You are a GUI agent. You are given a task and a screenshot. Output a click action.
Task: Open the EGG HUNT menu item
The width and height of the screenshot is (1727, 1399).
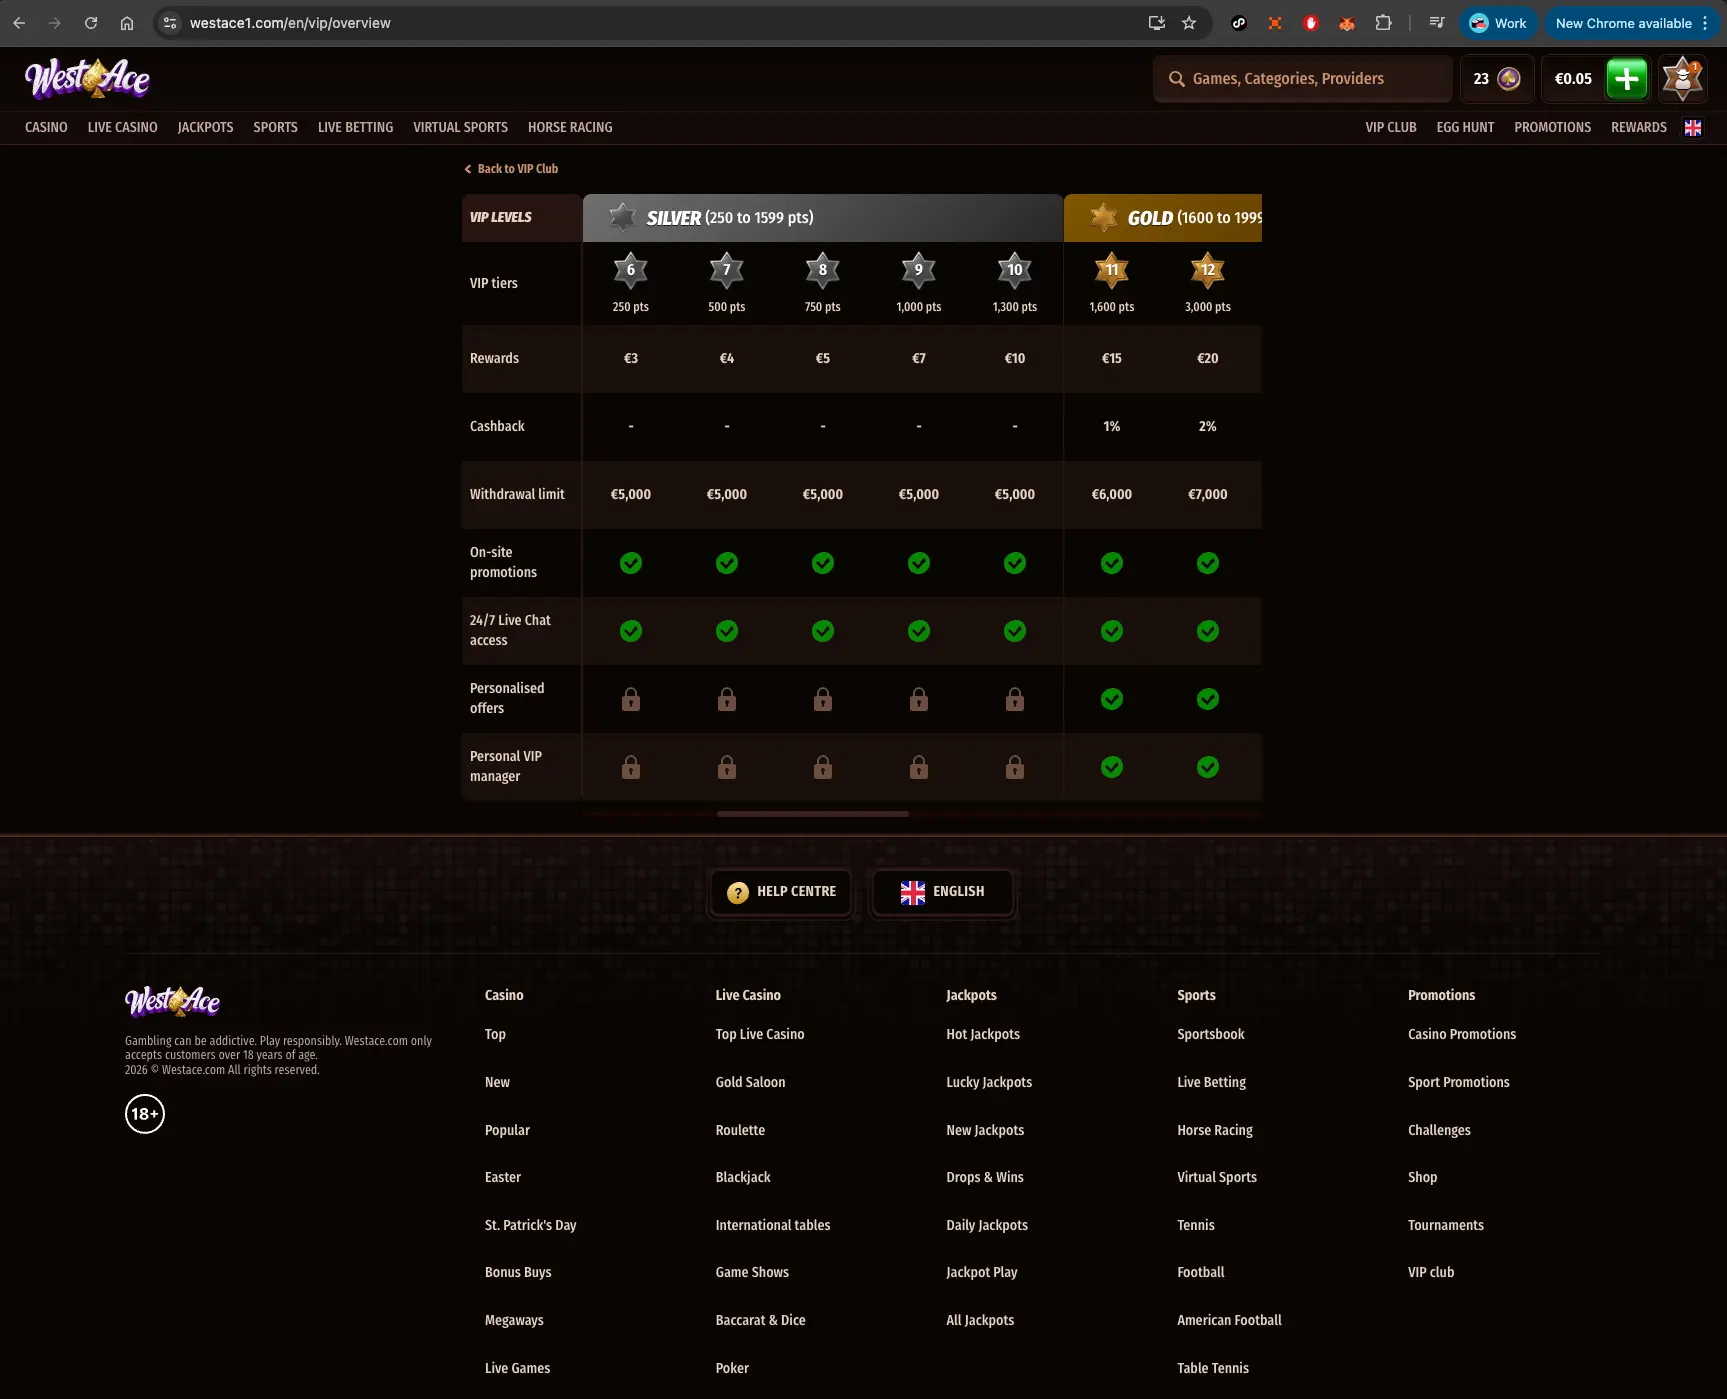click(x=1465, y=127)
